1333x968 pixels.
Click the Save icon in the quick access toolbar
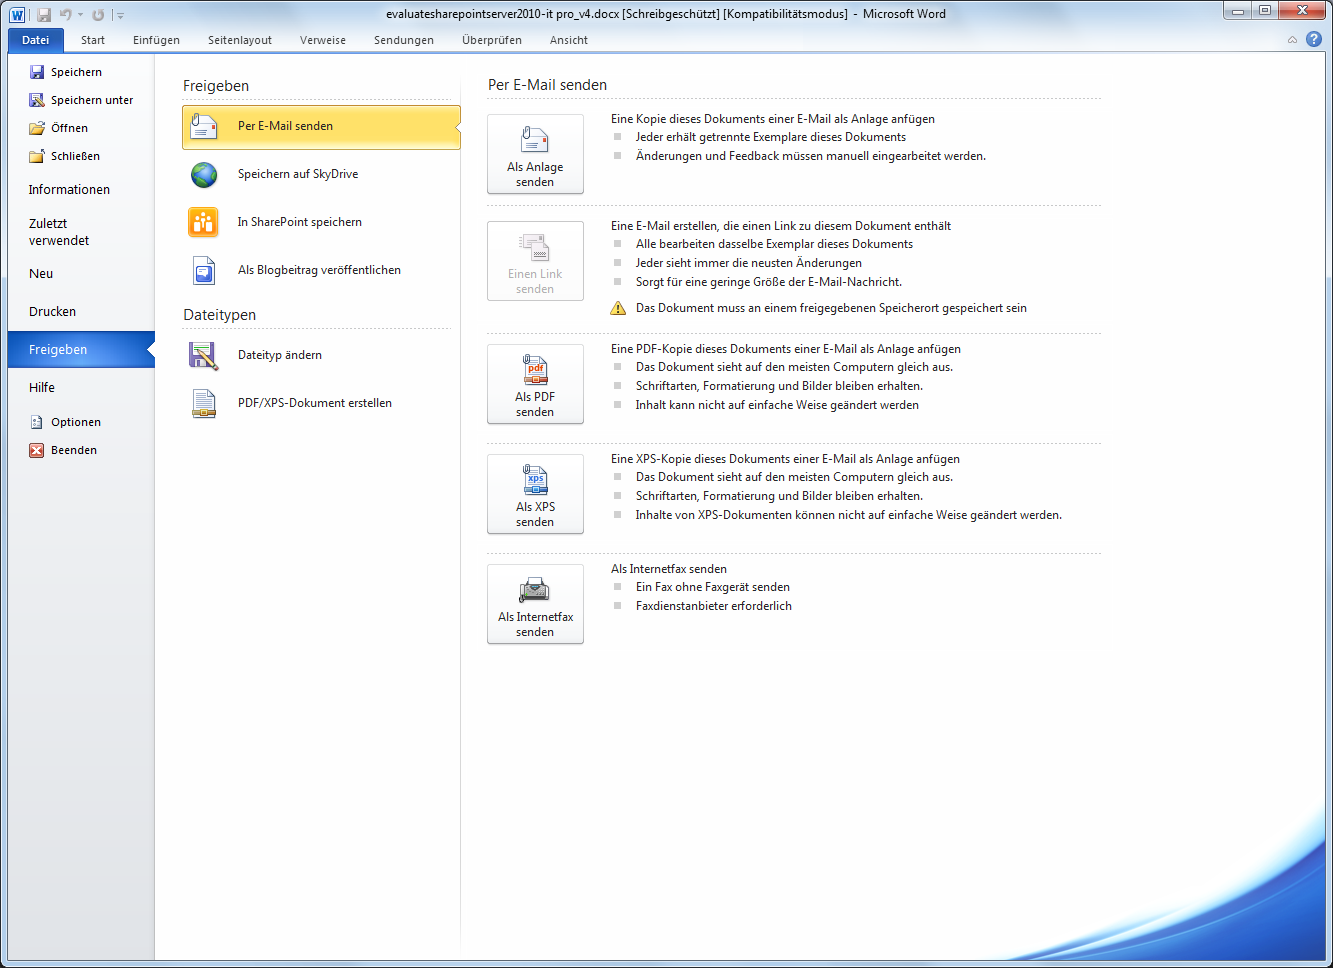tap(44, 14)
